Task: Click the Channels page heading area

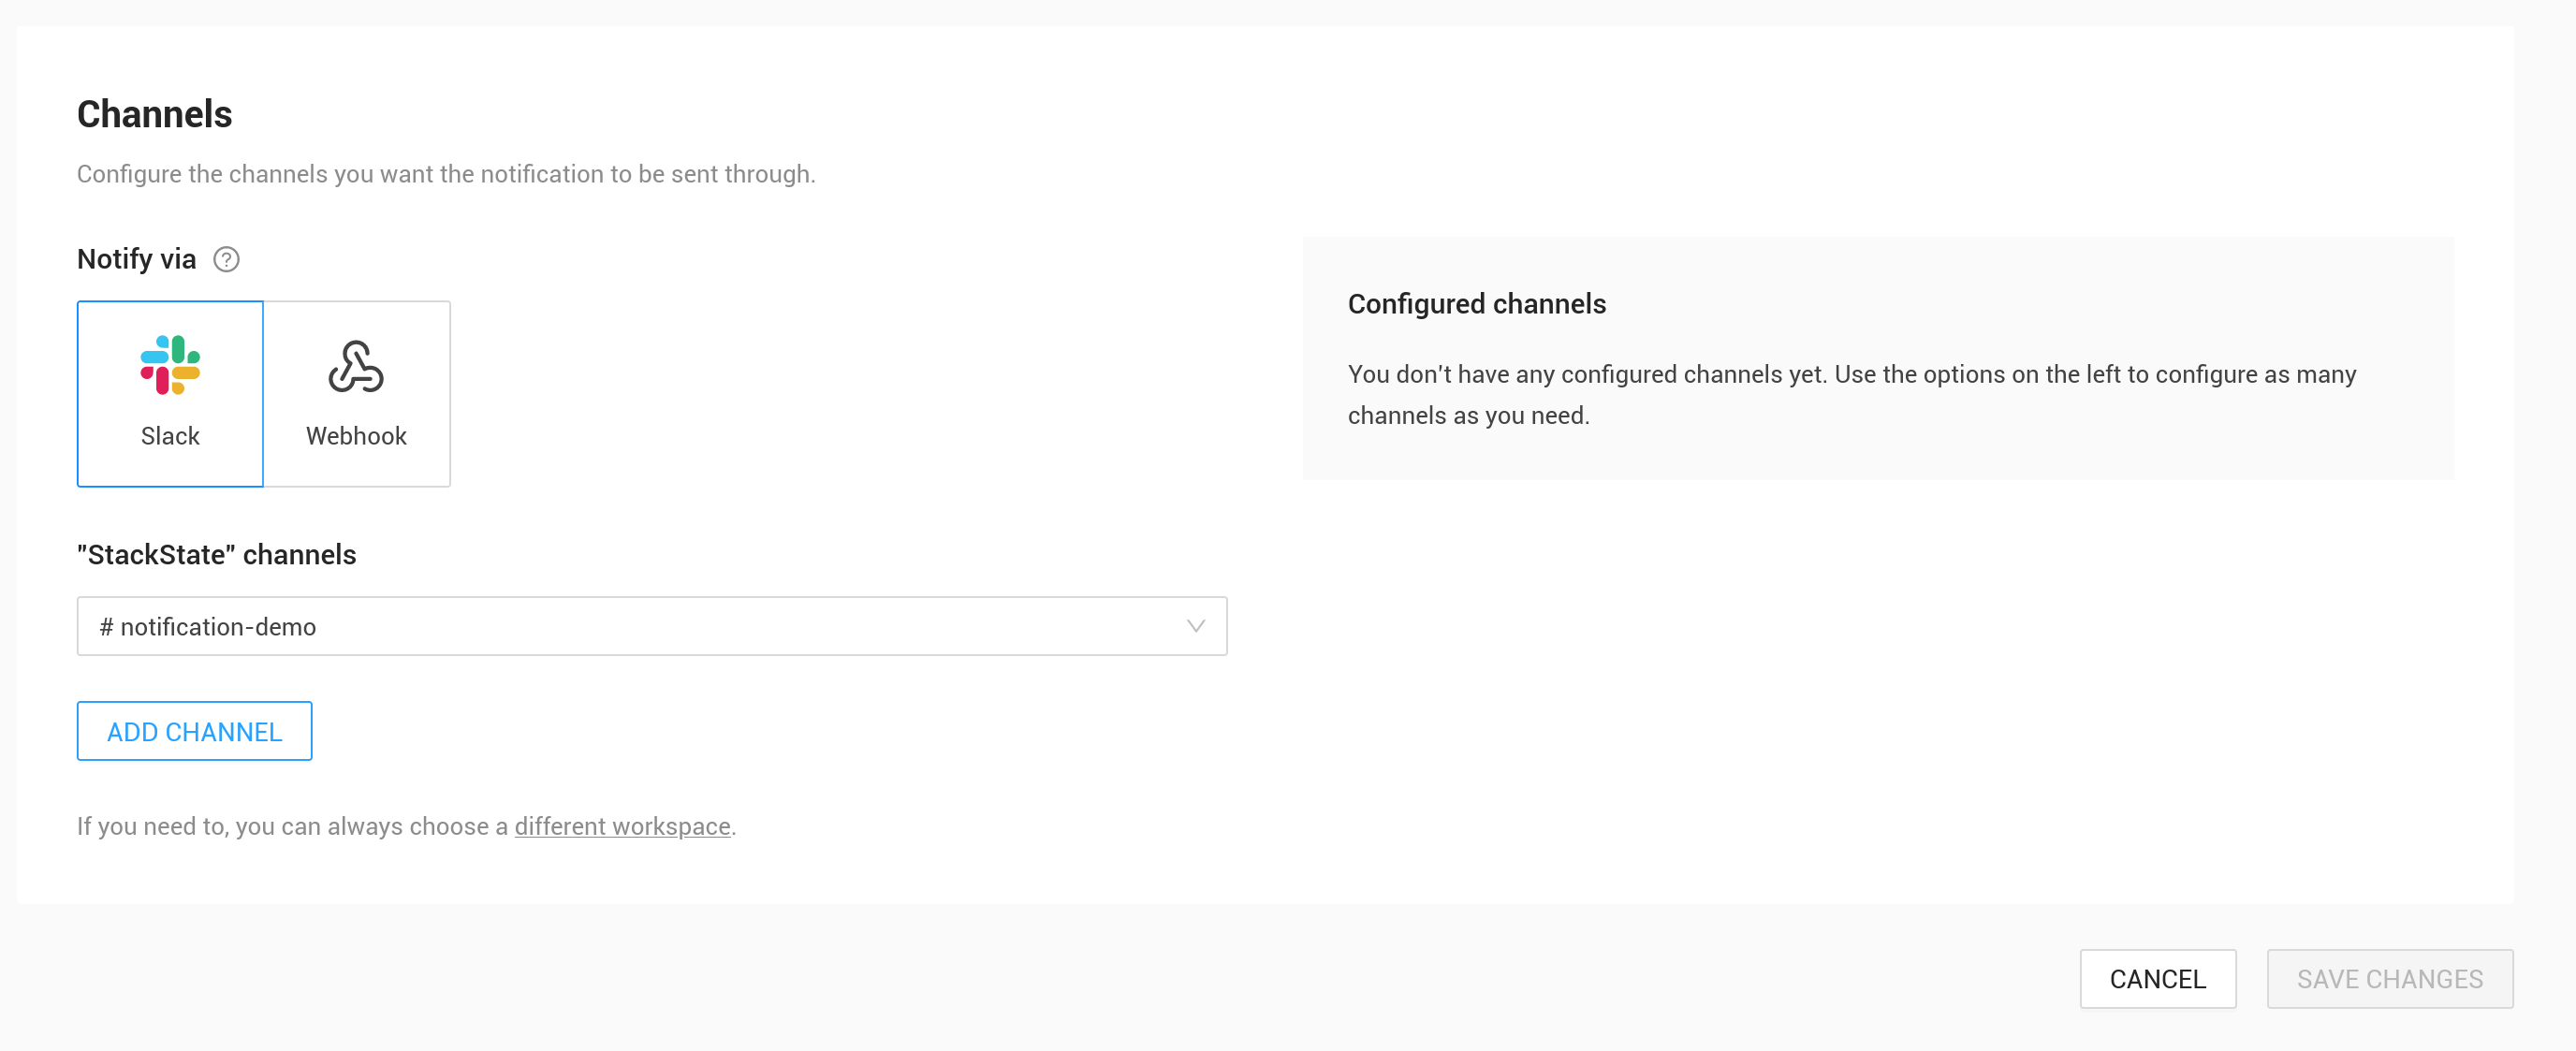Action: (154, 113)
